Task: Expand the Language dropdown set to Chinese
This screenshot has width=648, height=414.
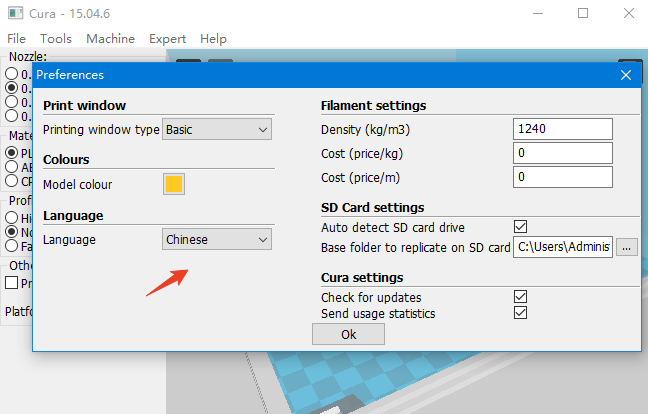Action: click(x=217, y=239)
